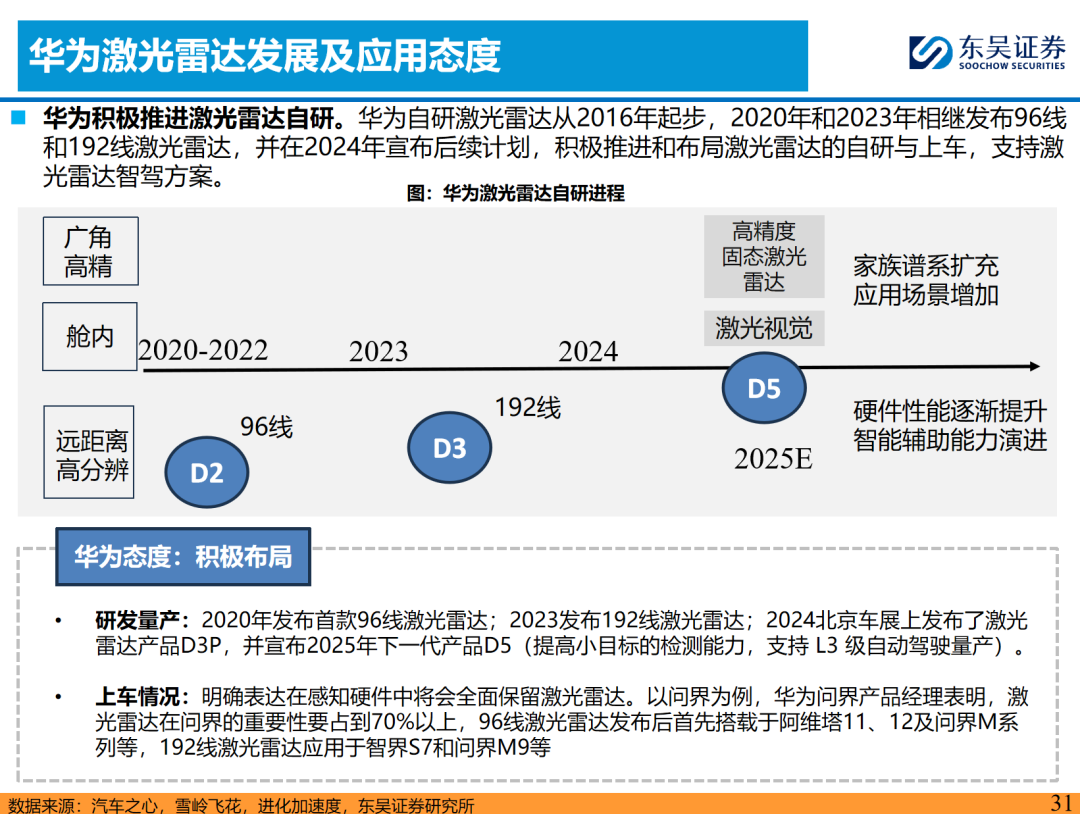This screenshot has height=814, width=1080.
Task: Select the gray 激光视觉 box
Action: pyautogui.click(x=764, y=328)
